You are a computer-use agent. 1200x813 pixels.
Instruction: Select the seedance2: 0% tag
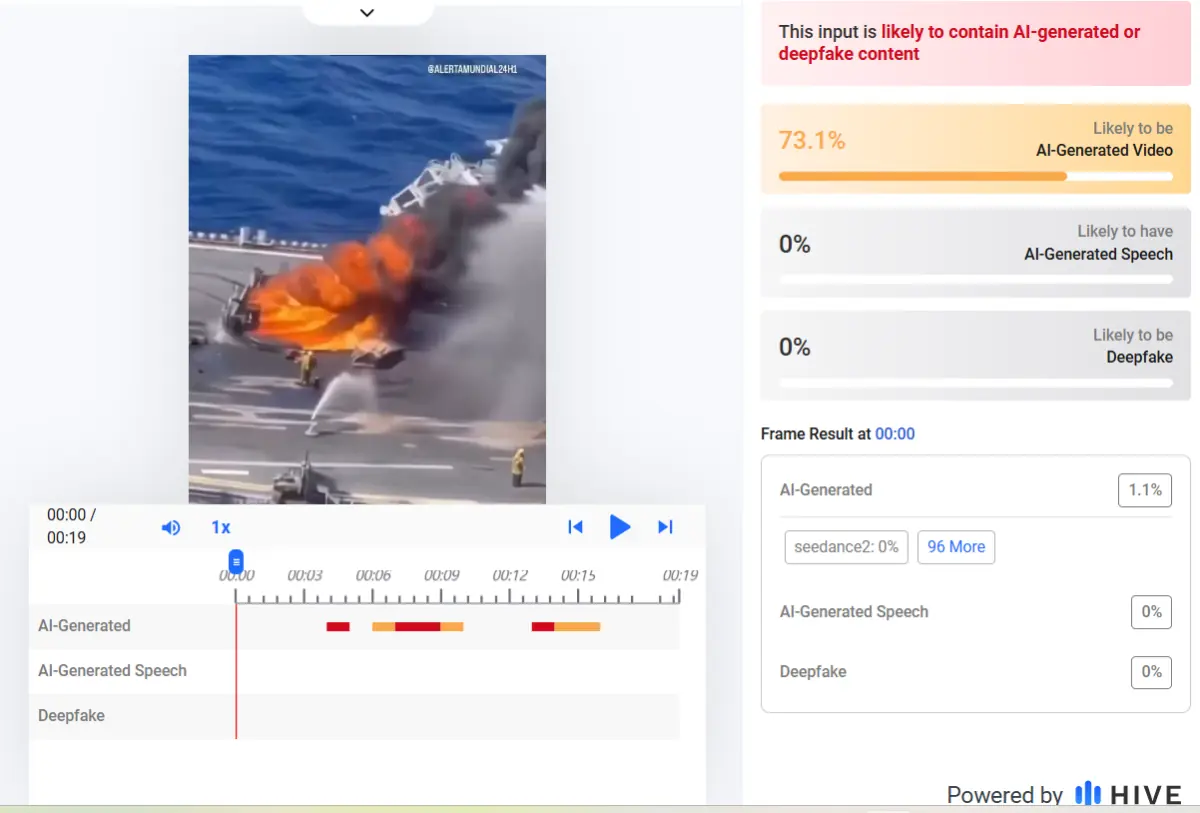(x=846, y=547)
